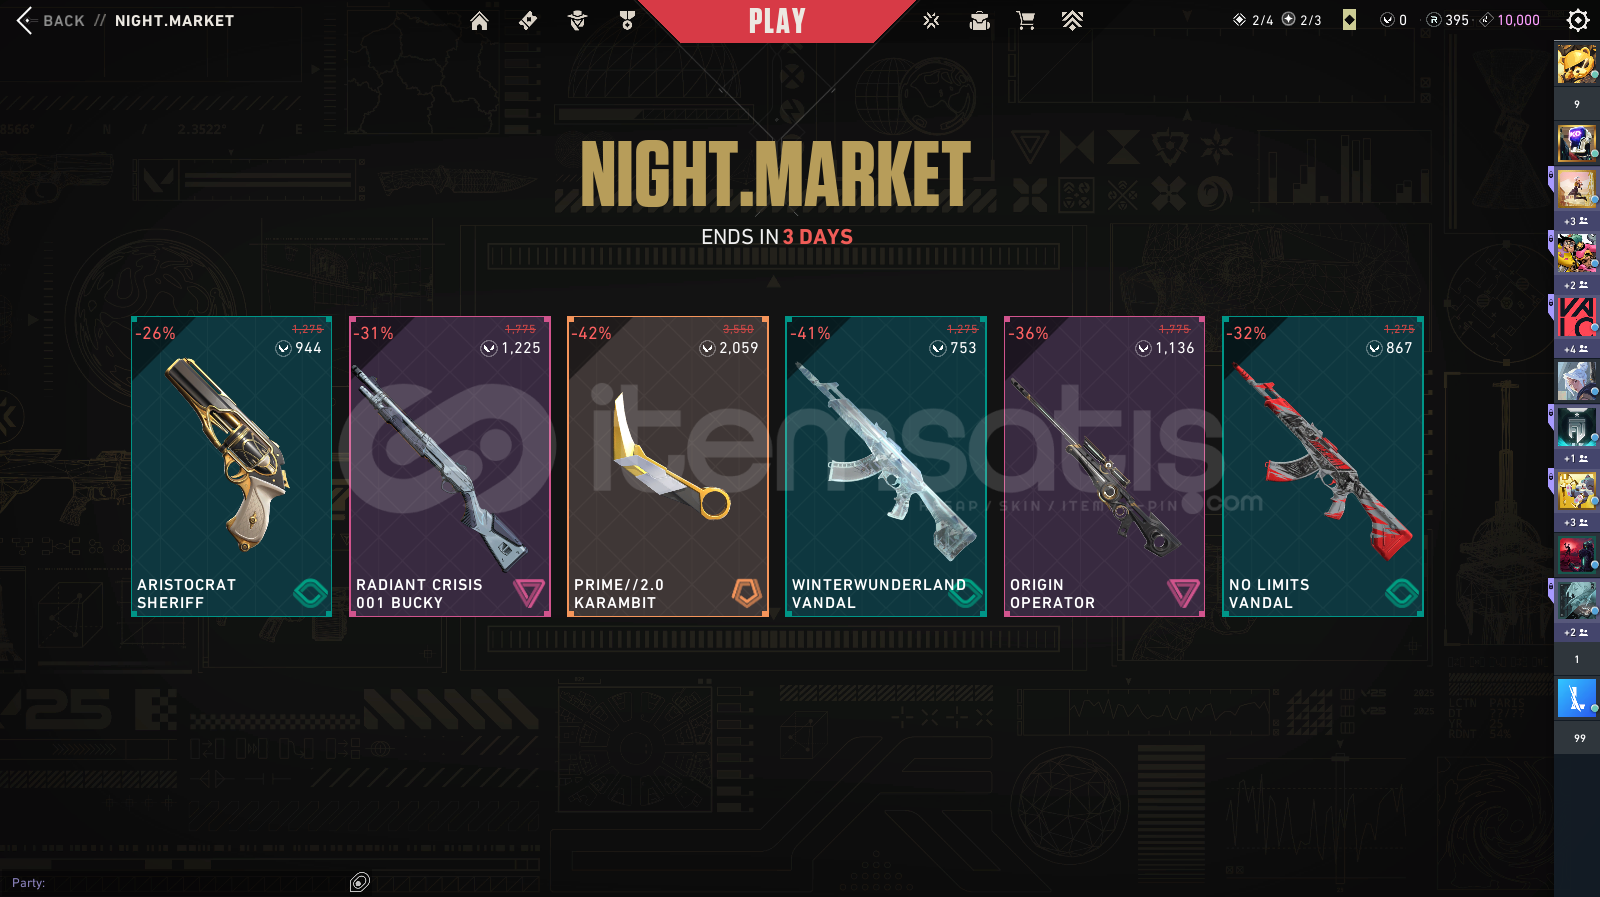Select the Aristocrat Sheriff offer card
1600x897 pixels.
pyautogui.click(x=231, y=466)
